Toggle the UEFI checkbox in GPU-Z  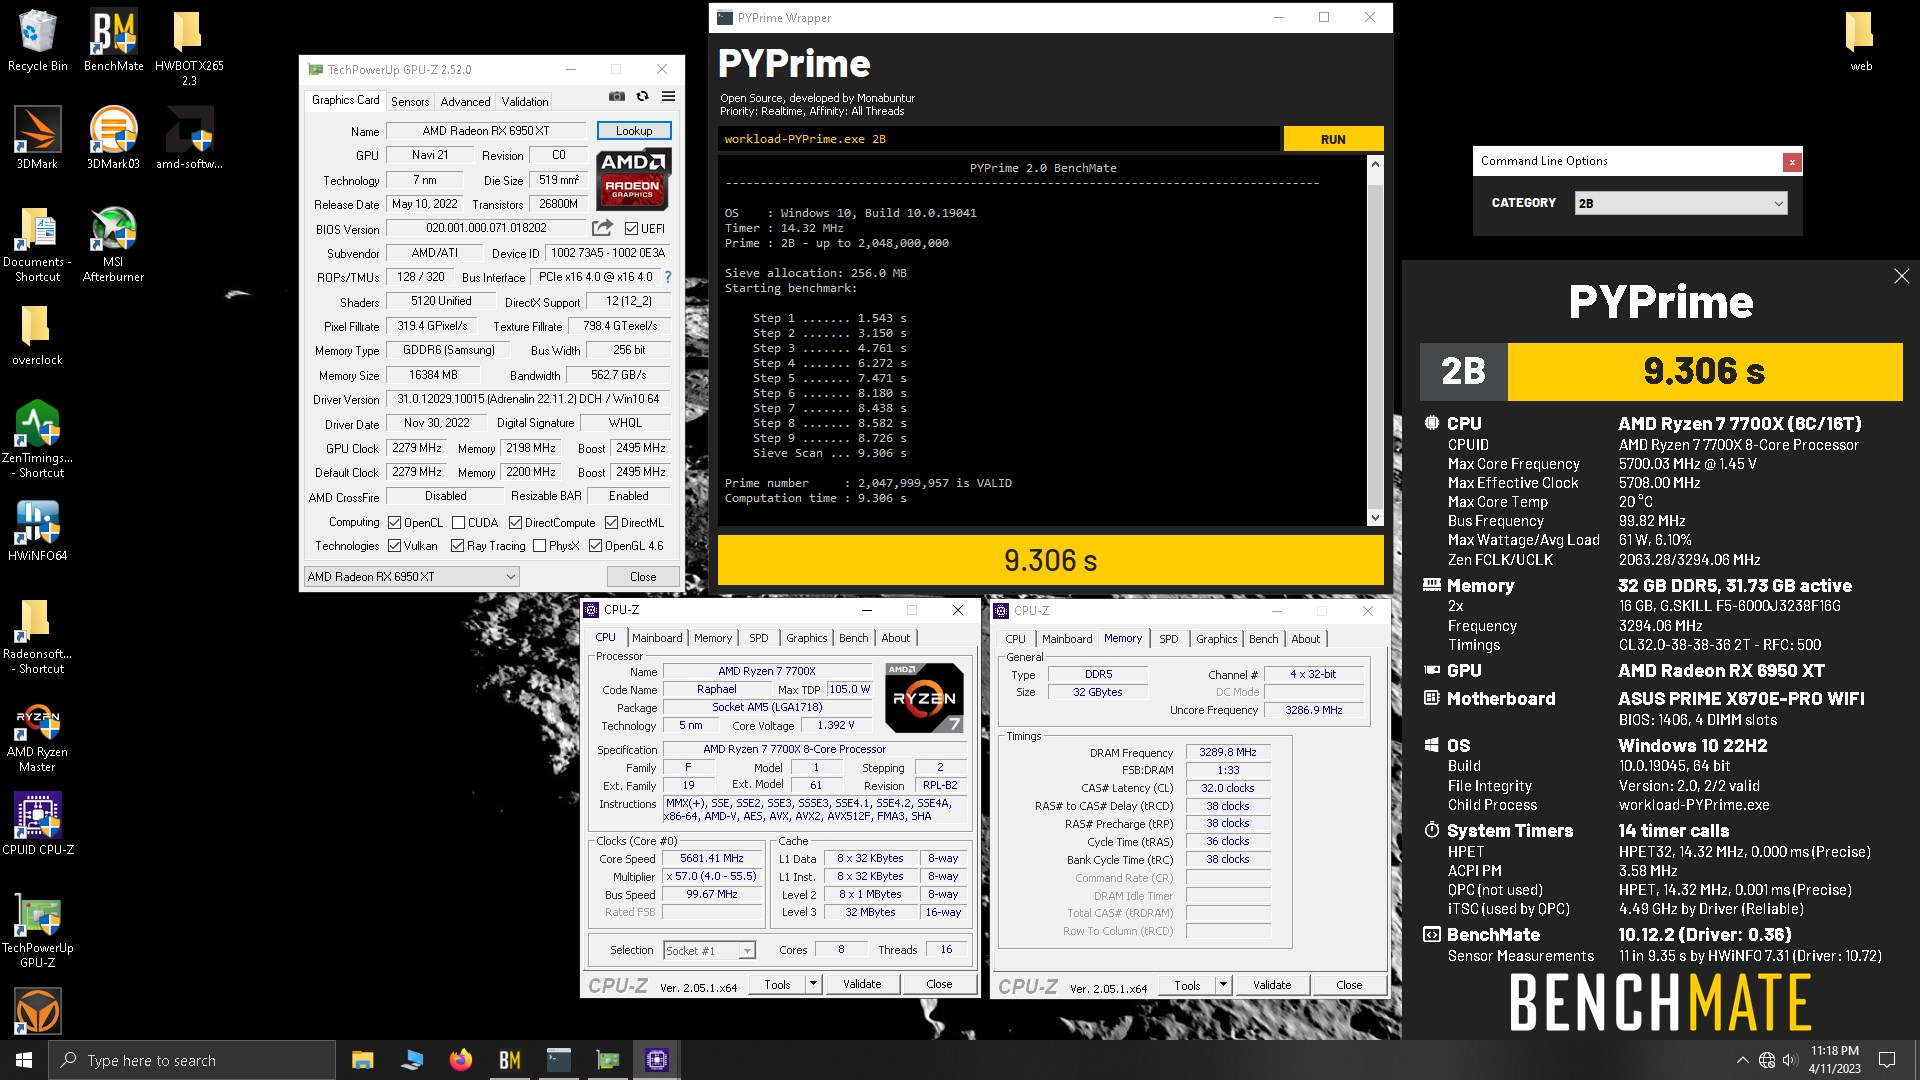(631, 229)
